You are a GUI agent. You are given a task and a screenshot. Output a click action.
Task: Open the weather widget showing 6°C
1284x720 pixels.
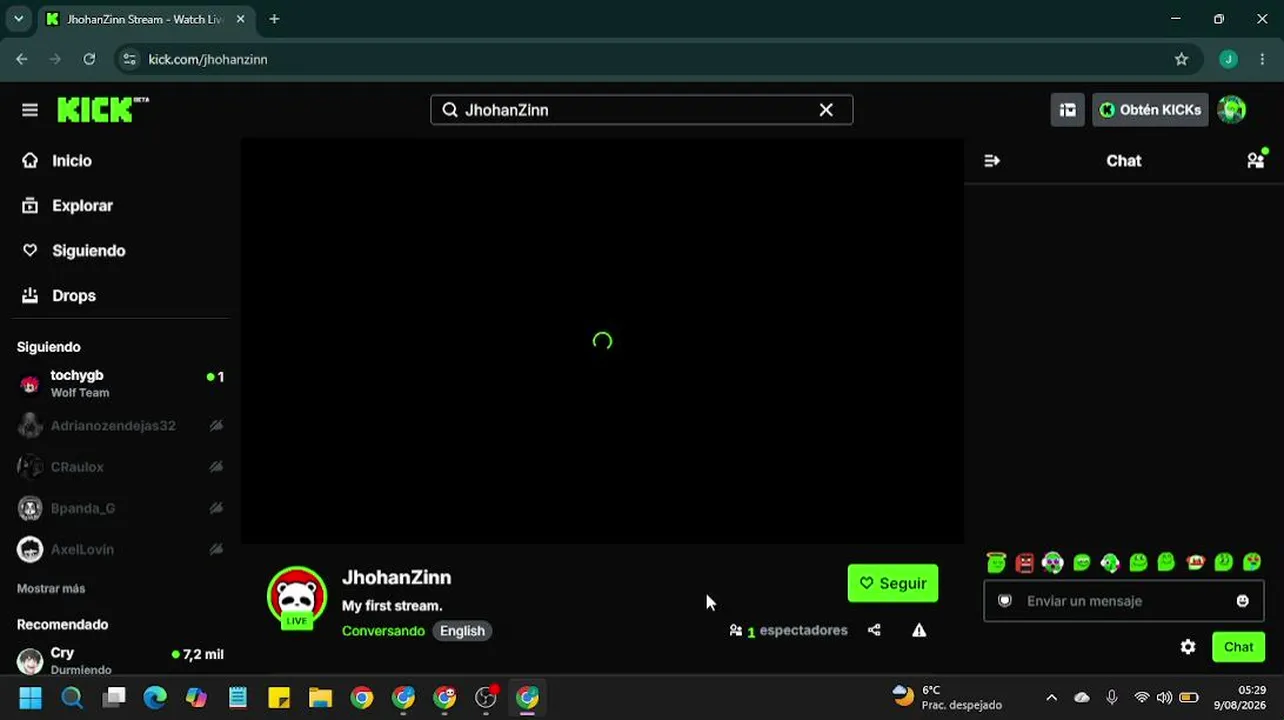click(946, 697)
